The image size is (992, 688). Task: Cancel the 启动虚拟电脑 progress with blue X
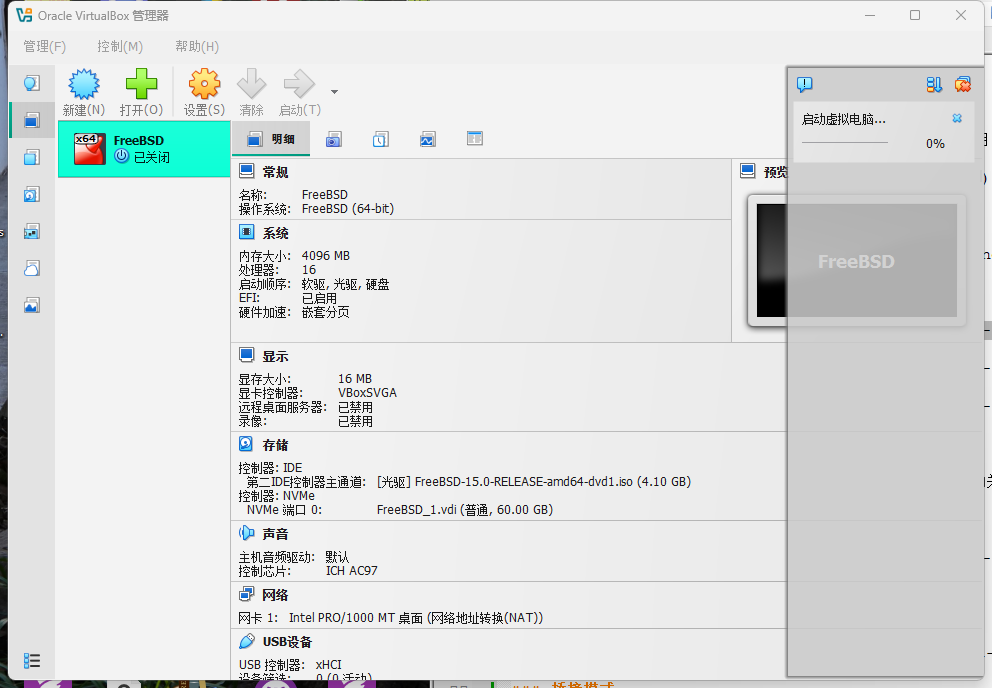957,118
